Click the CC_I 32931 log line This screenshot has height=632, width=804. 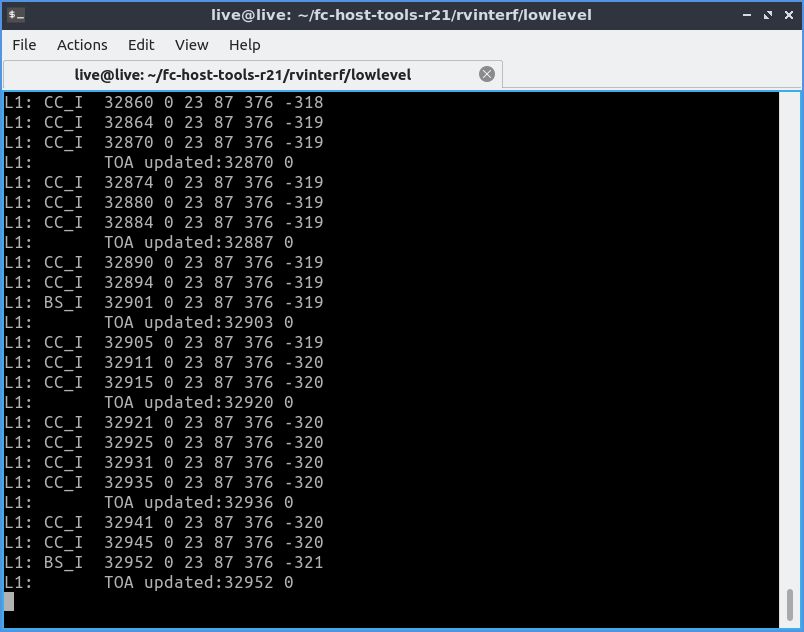tap(164, 462)
